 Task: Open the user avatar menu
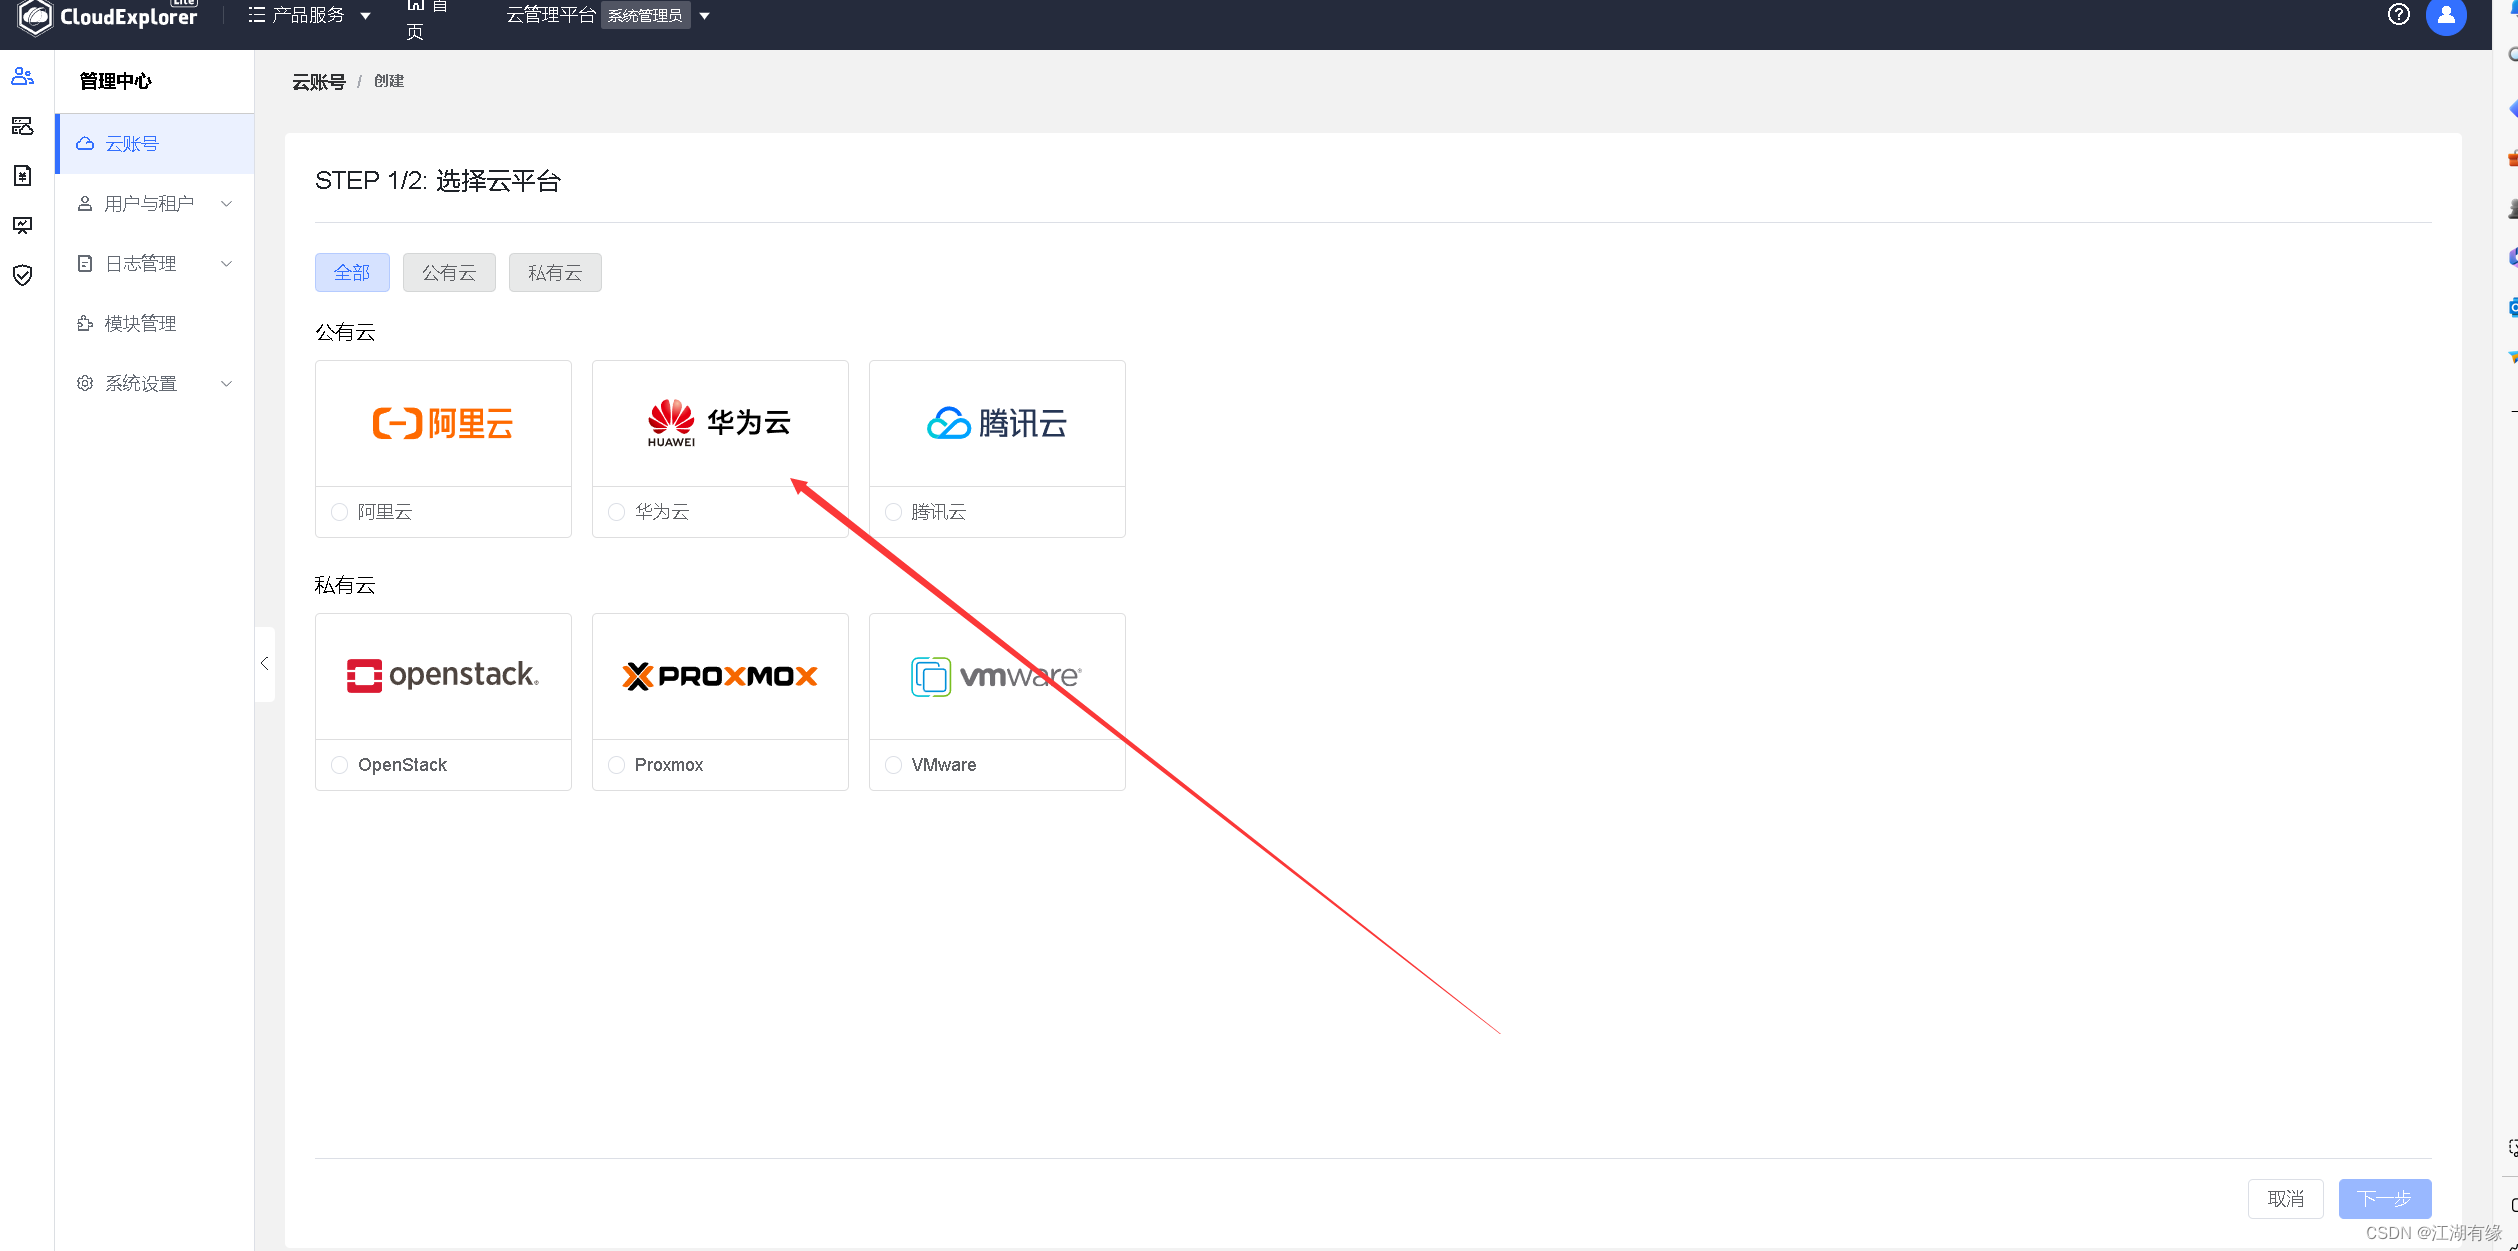click(2446, 16)
